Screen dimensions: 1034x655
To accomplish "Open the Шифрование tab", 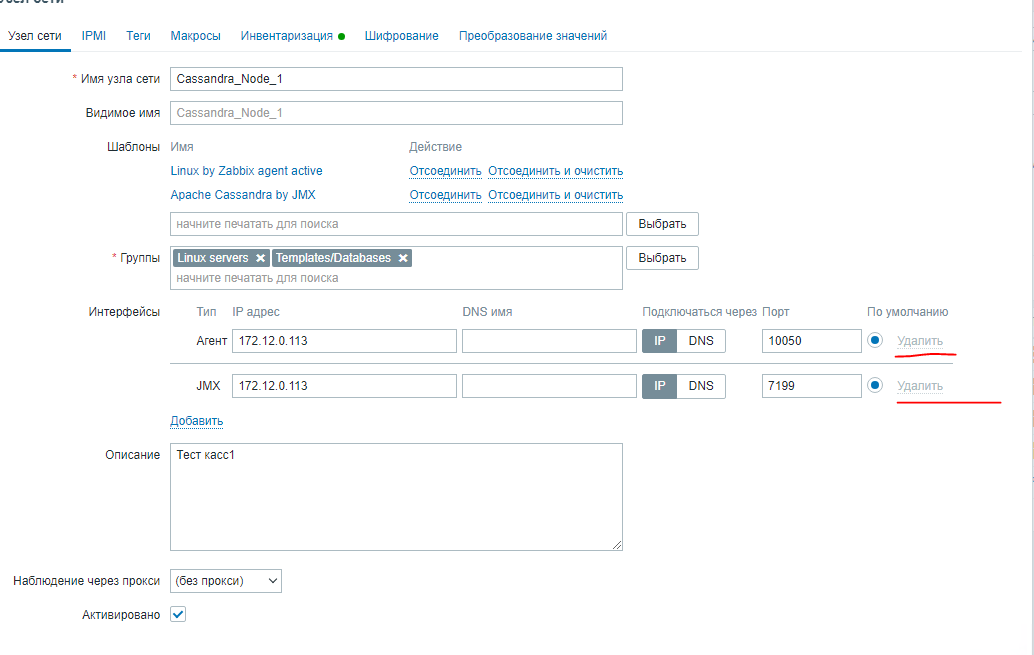I will click(402, 35).
